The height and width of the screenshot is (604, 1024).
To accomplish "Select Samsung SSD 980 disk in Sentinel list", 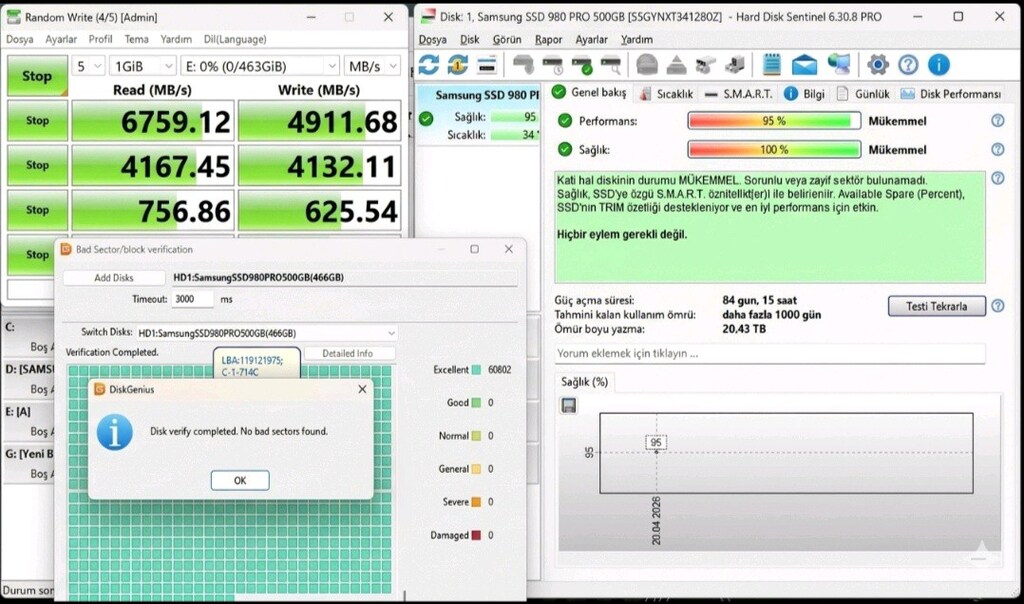I will tap(479, 114).
